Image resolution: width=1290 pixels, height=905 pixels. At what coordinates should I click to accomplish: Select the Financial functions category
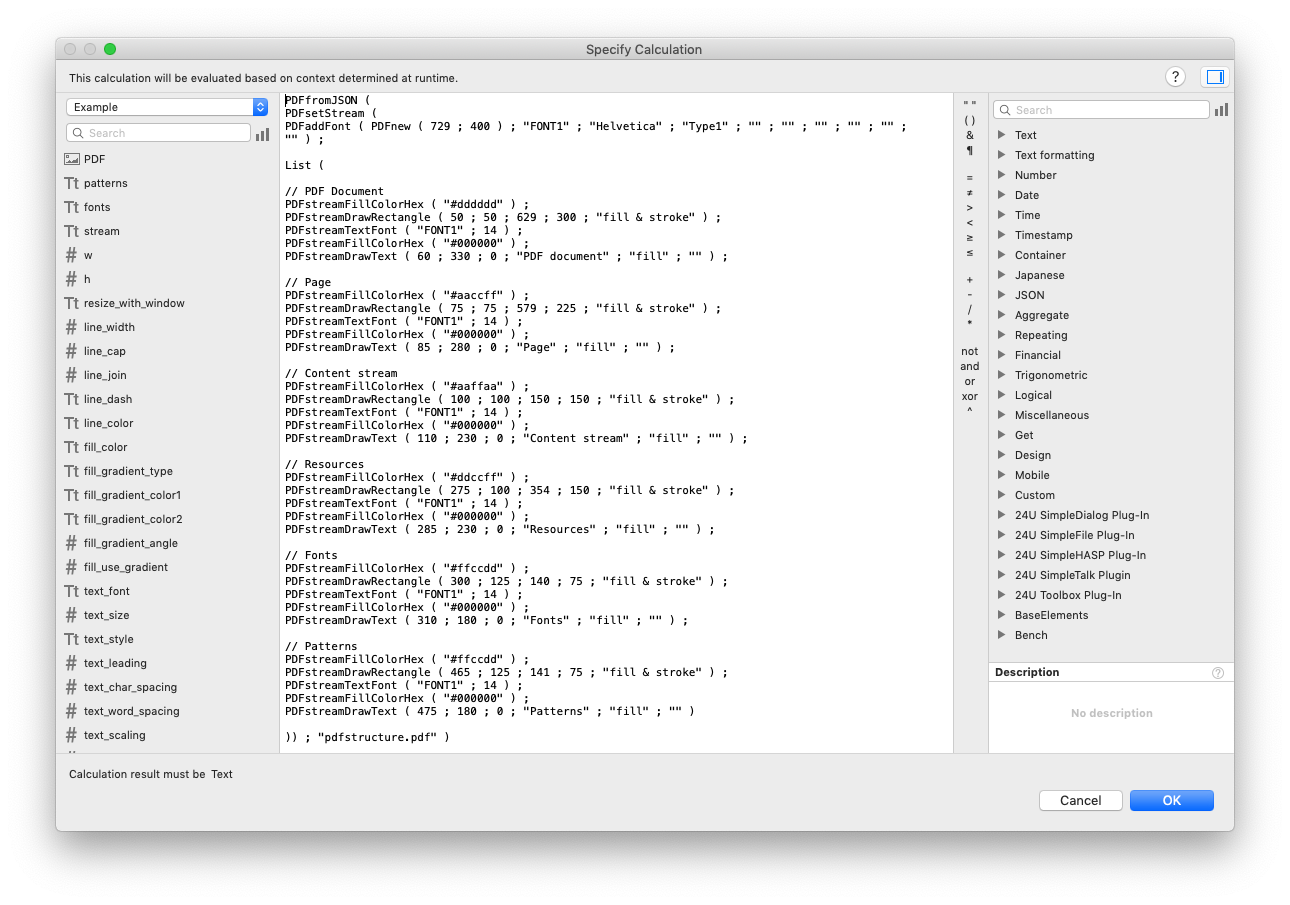[1038, 355]
